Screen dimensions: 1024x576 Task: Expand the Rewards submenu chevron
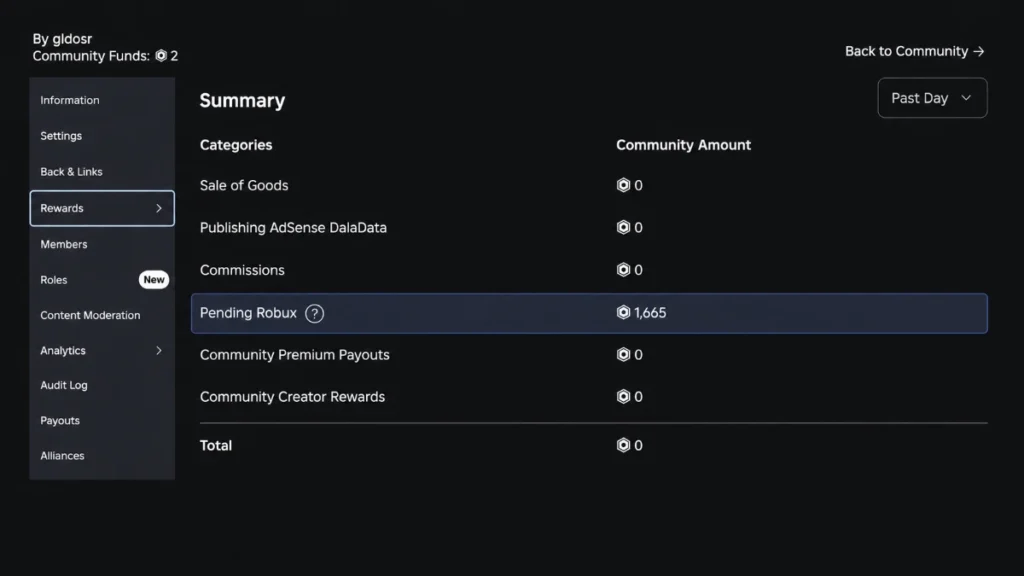(x=159, y=208)
